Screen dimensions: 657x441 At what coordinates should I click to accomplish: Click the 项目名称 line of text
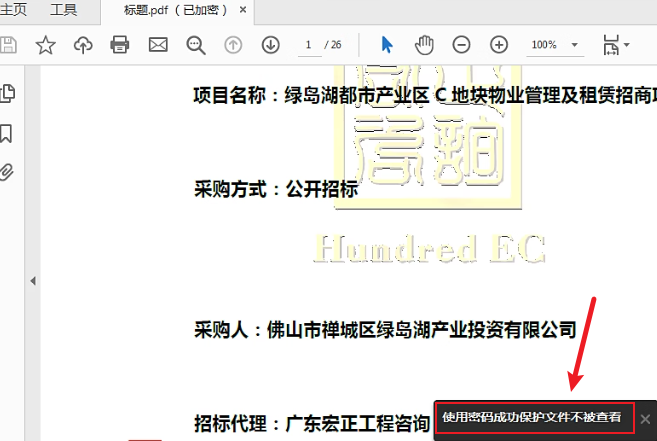click(424, 95)
